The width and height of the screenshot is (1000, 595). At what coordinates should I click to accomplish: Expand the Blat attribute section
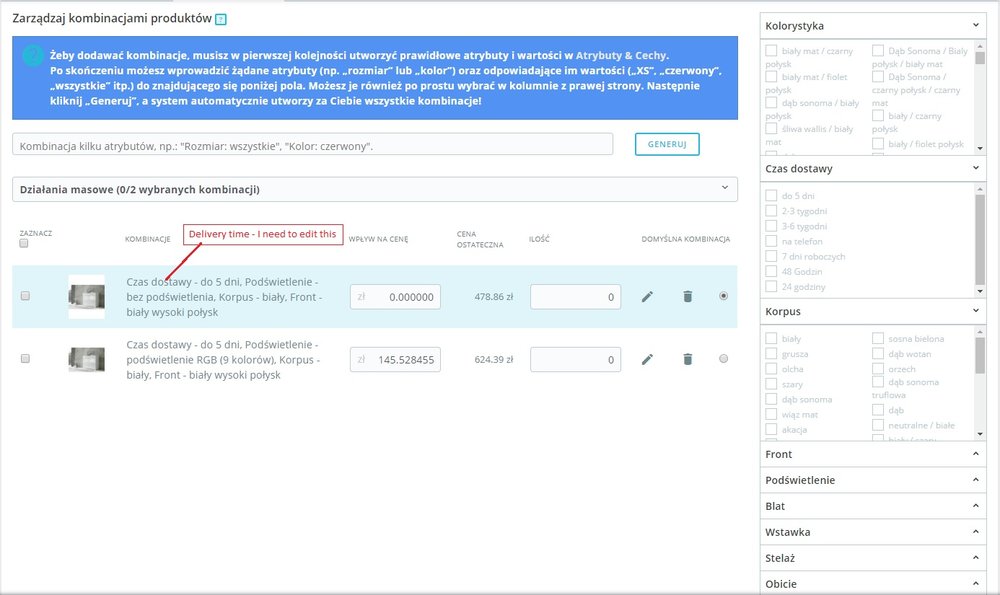[x=975, y=506]
